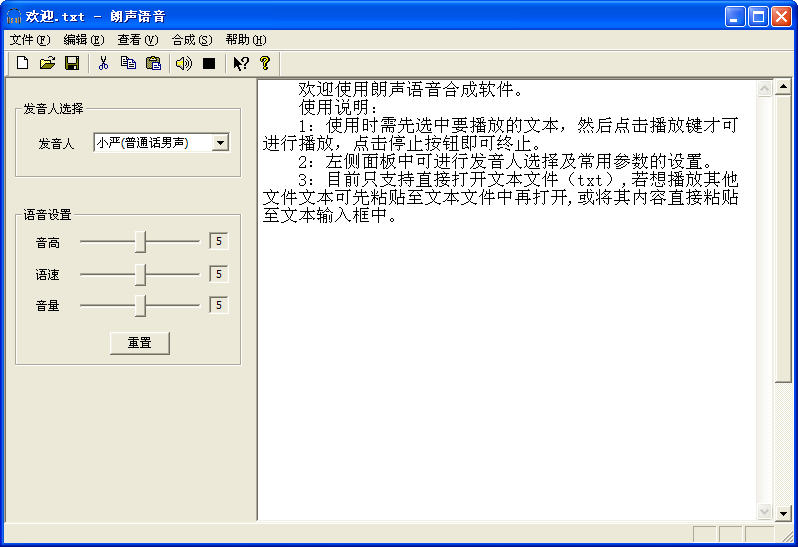Open the 帮助(H) menu
The width and height of the screenshot is (798, 547).
point(246,40)
